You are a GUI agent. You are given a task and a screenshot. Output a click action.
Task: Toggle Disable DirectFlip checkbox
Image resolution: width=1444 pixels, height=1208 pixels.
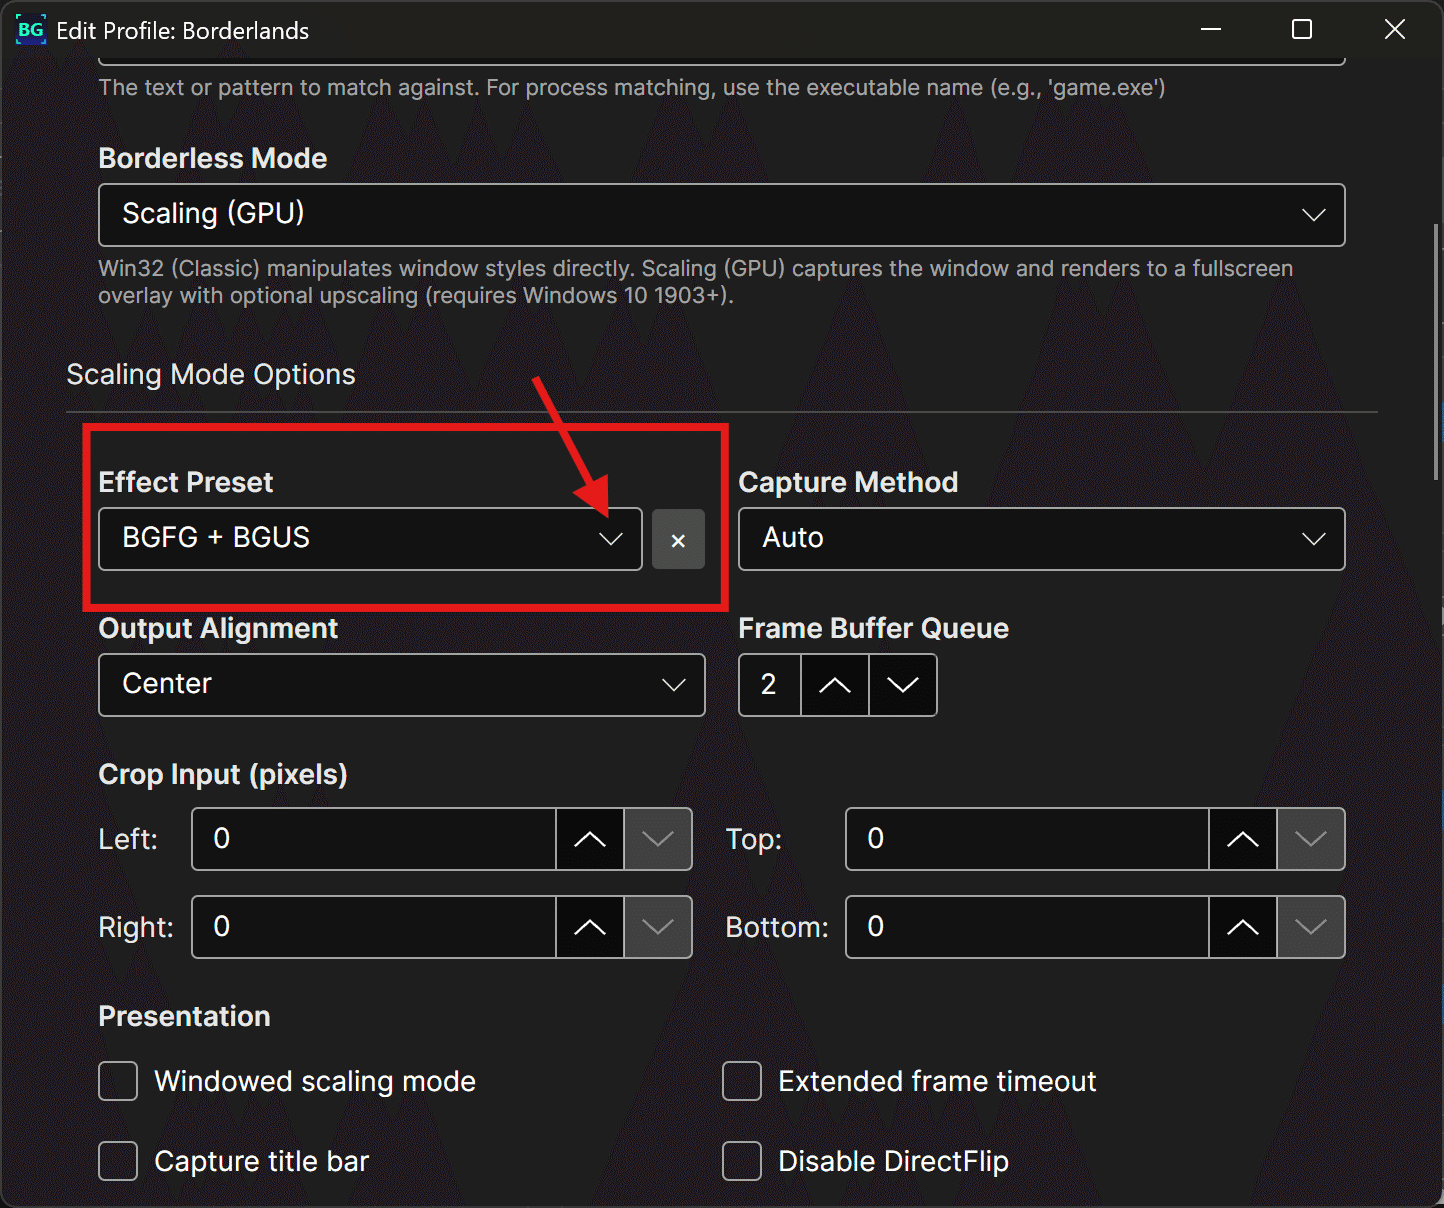click(742, 1161)
